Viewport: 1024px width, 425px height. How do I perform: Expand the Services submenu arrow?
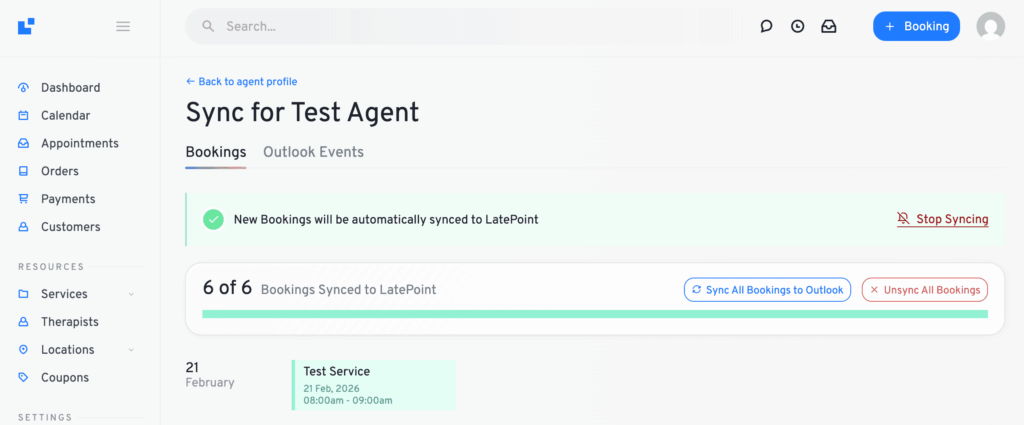point(131,294)
